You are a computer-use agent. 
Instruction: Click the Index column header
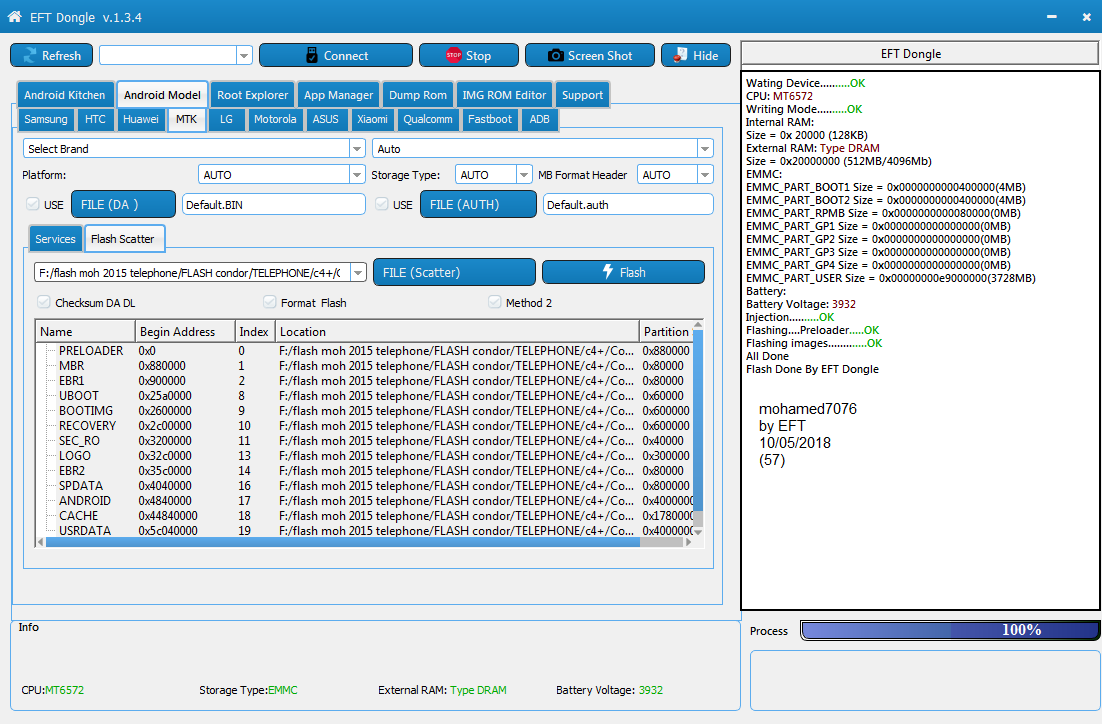click(254, 331)
